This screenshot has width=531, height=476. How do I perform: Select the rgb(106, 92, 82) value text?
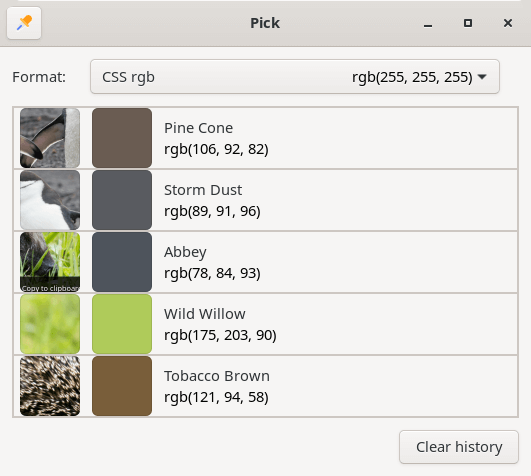216,149
